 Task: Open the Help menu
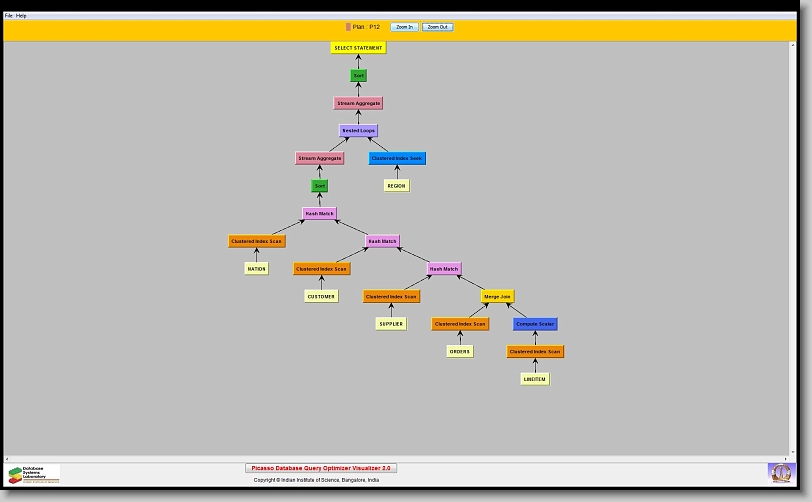(22, 16)
